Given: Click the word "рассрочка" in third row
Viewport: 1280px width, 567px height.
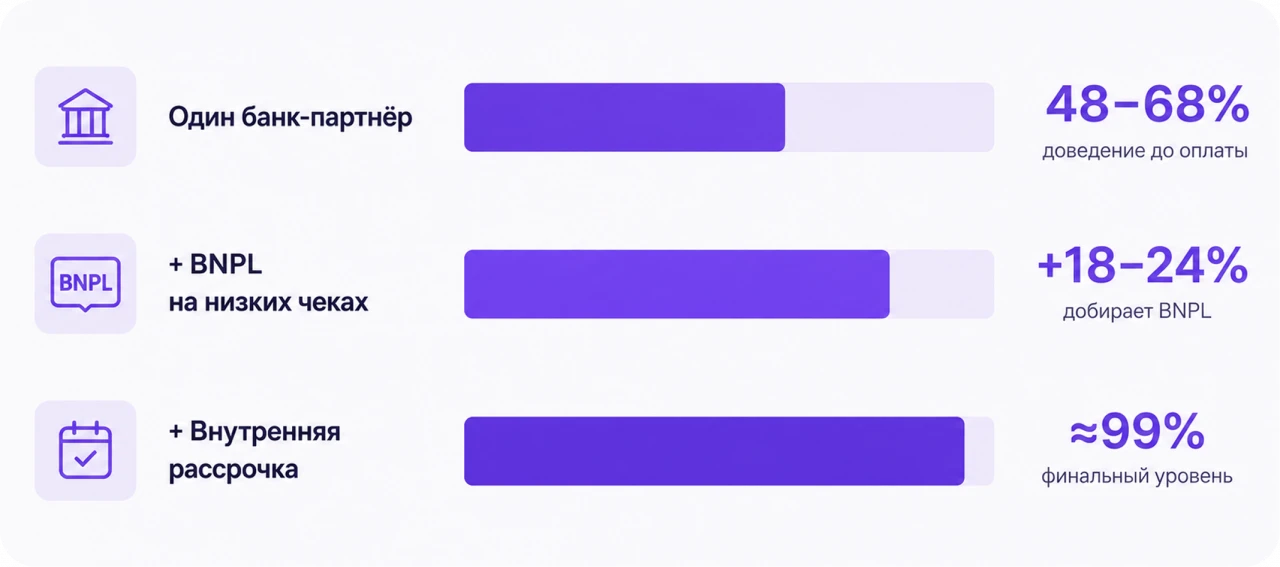Looking at the screenshot, I should tap(233, 469).
